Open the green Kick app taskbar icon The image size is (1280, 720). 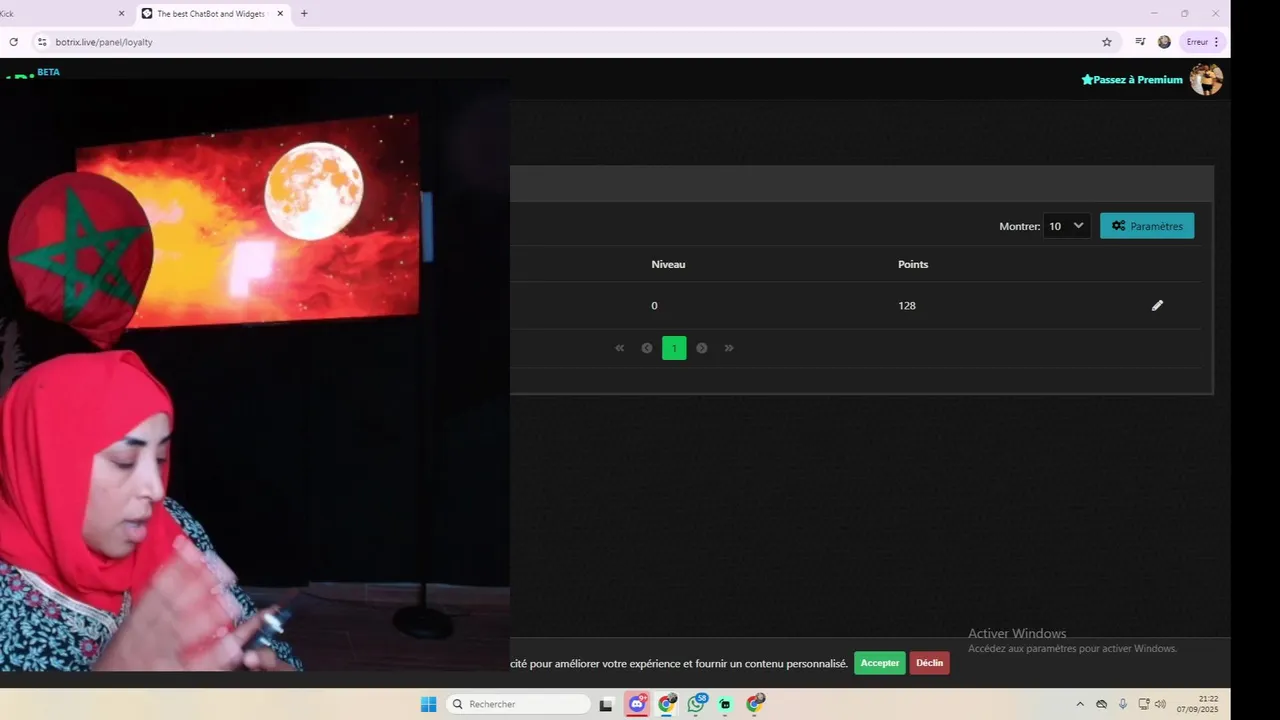pyautogui.click(x=726, y=704)
